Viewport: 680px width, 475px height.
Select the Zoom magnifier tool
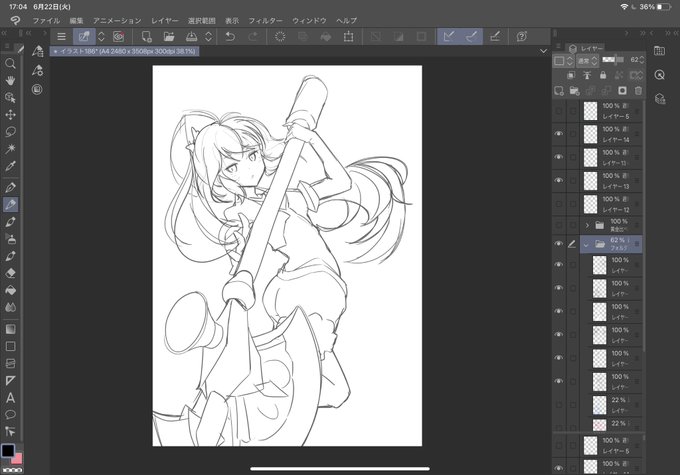pyautogui.click(x=10, y=63)
